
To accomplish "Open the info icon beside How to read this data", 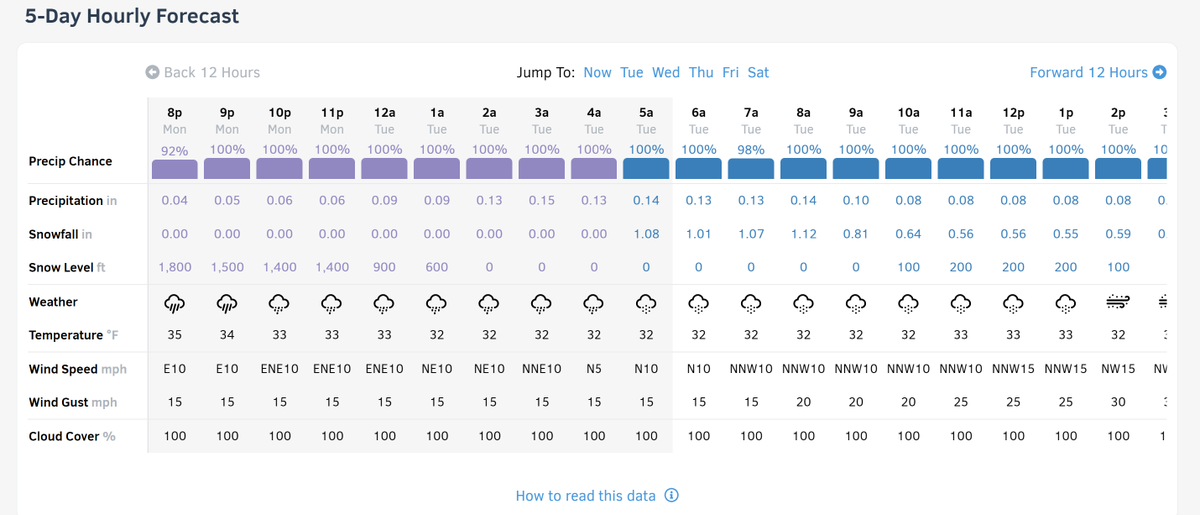I will [x=672, y=496].
